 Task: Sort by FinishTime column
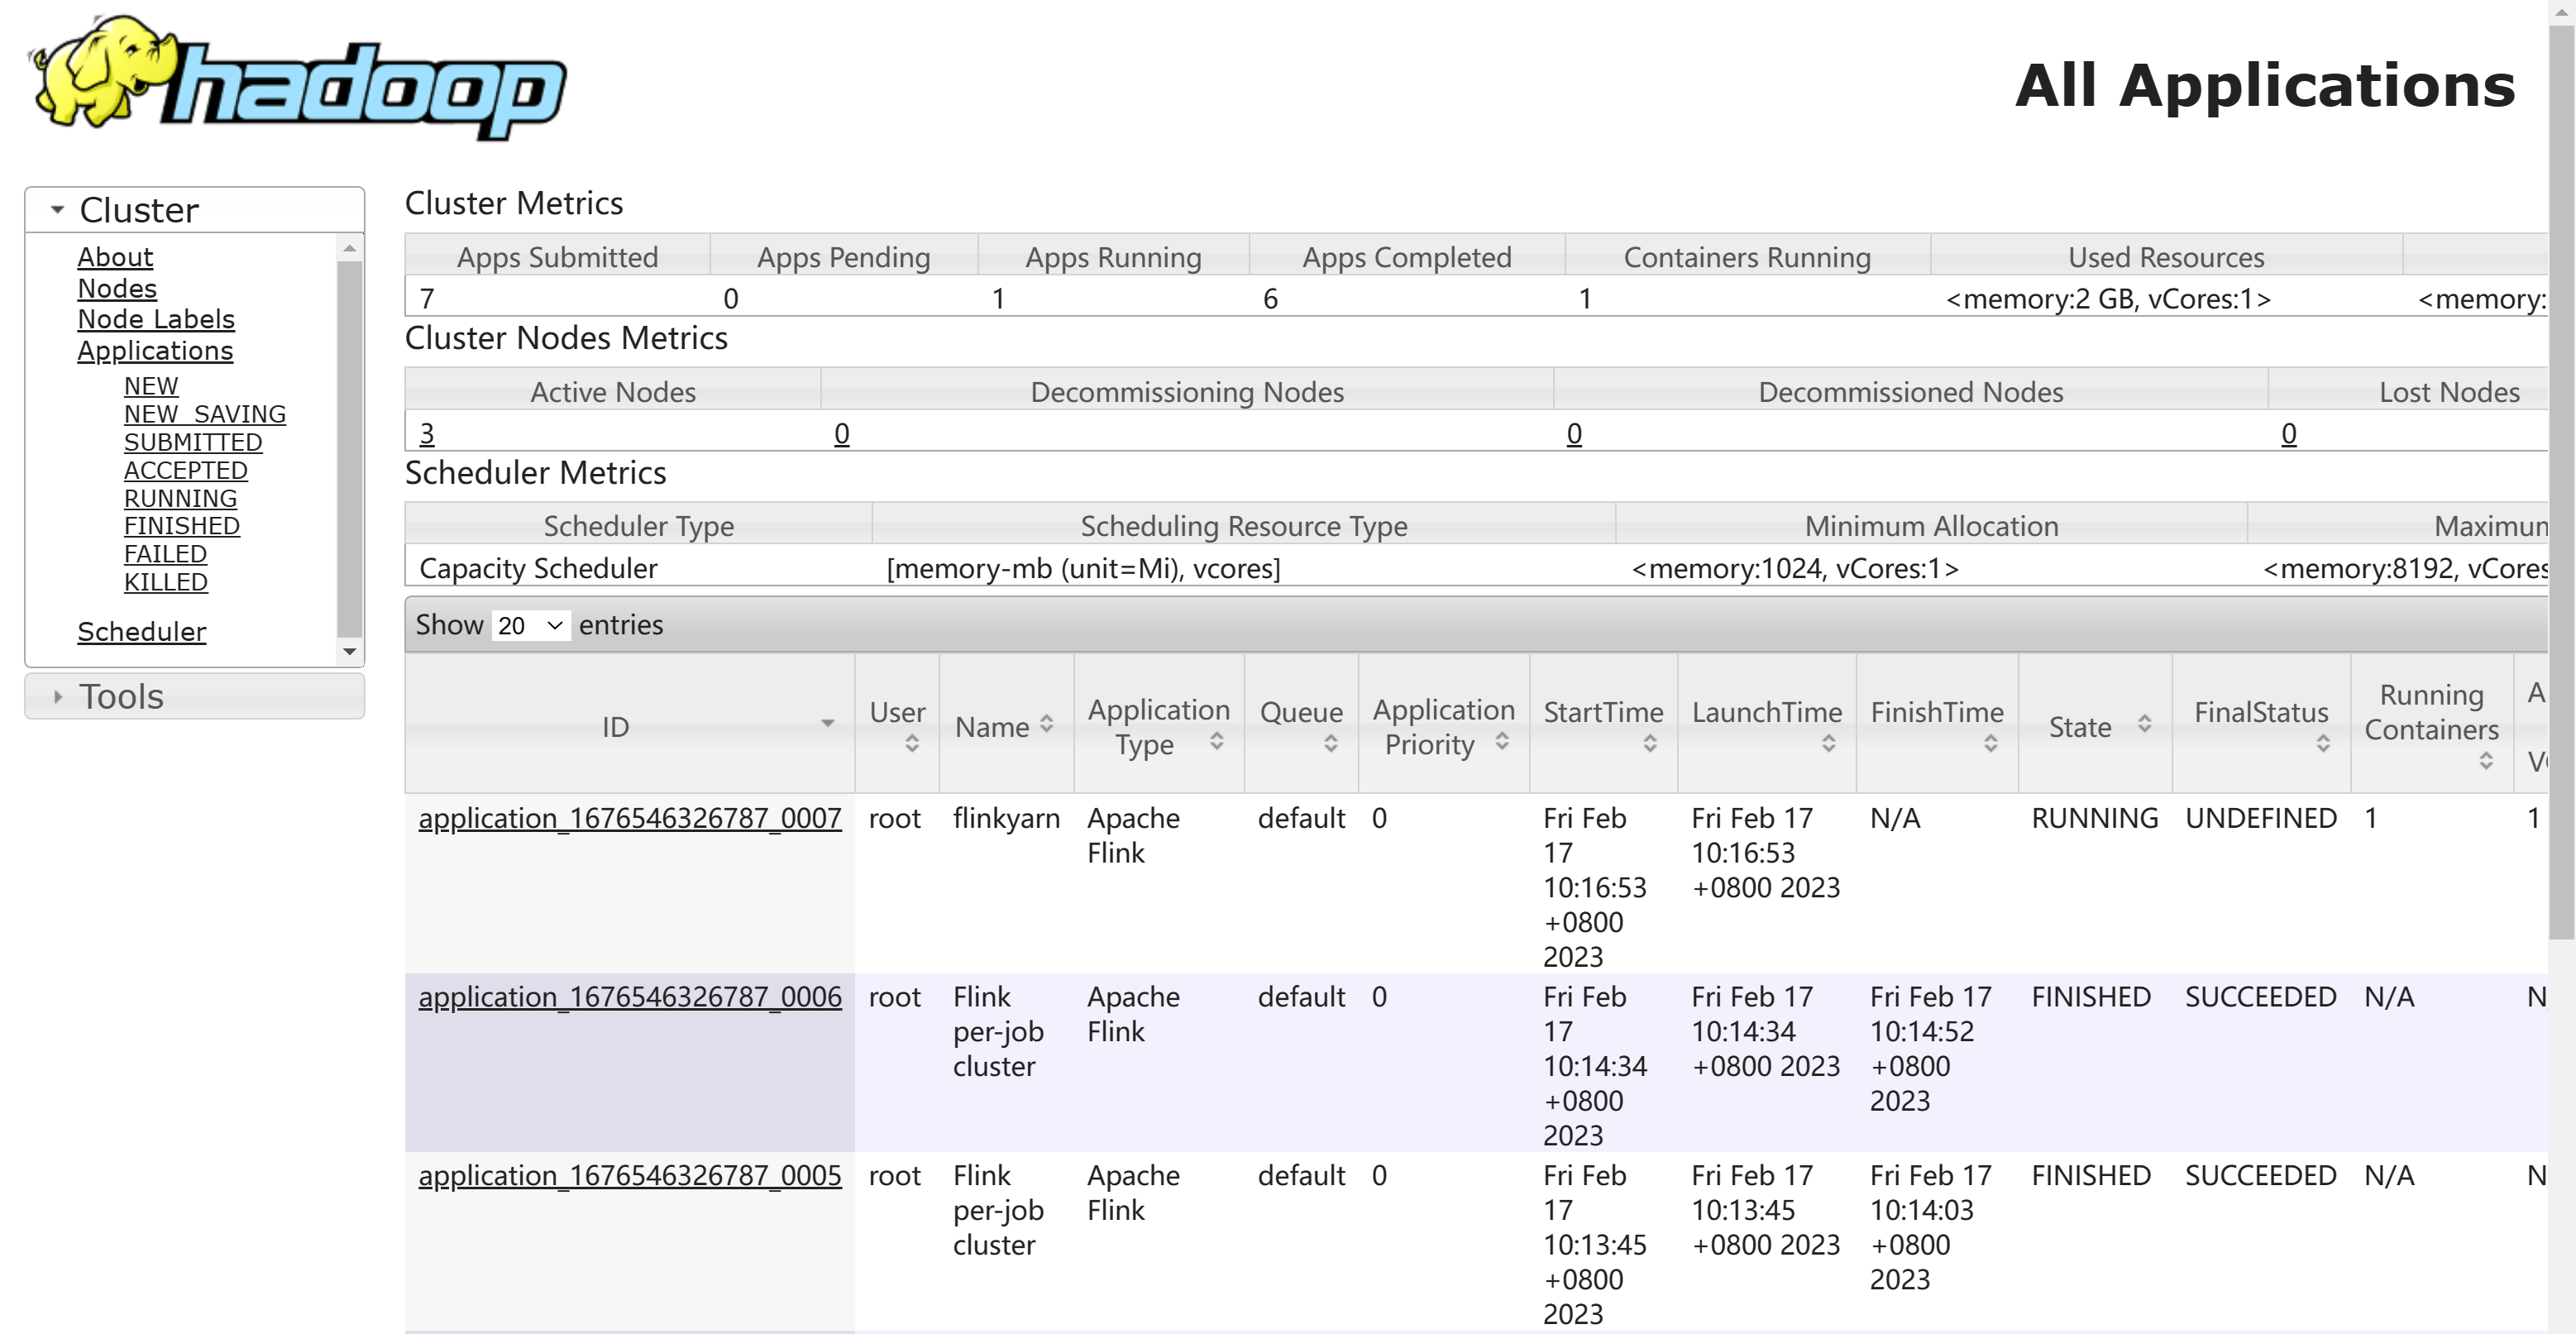[1937, 724]
